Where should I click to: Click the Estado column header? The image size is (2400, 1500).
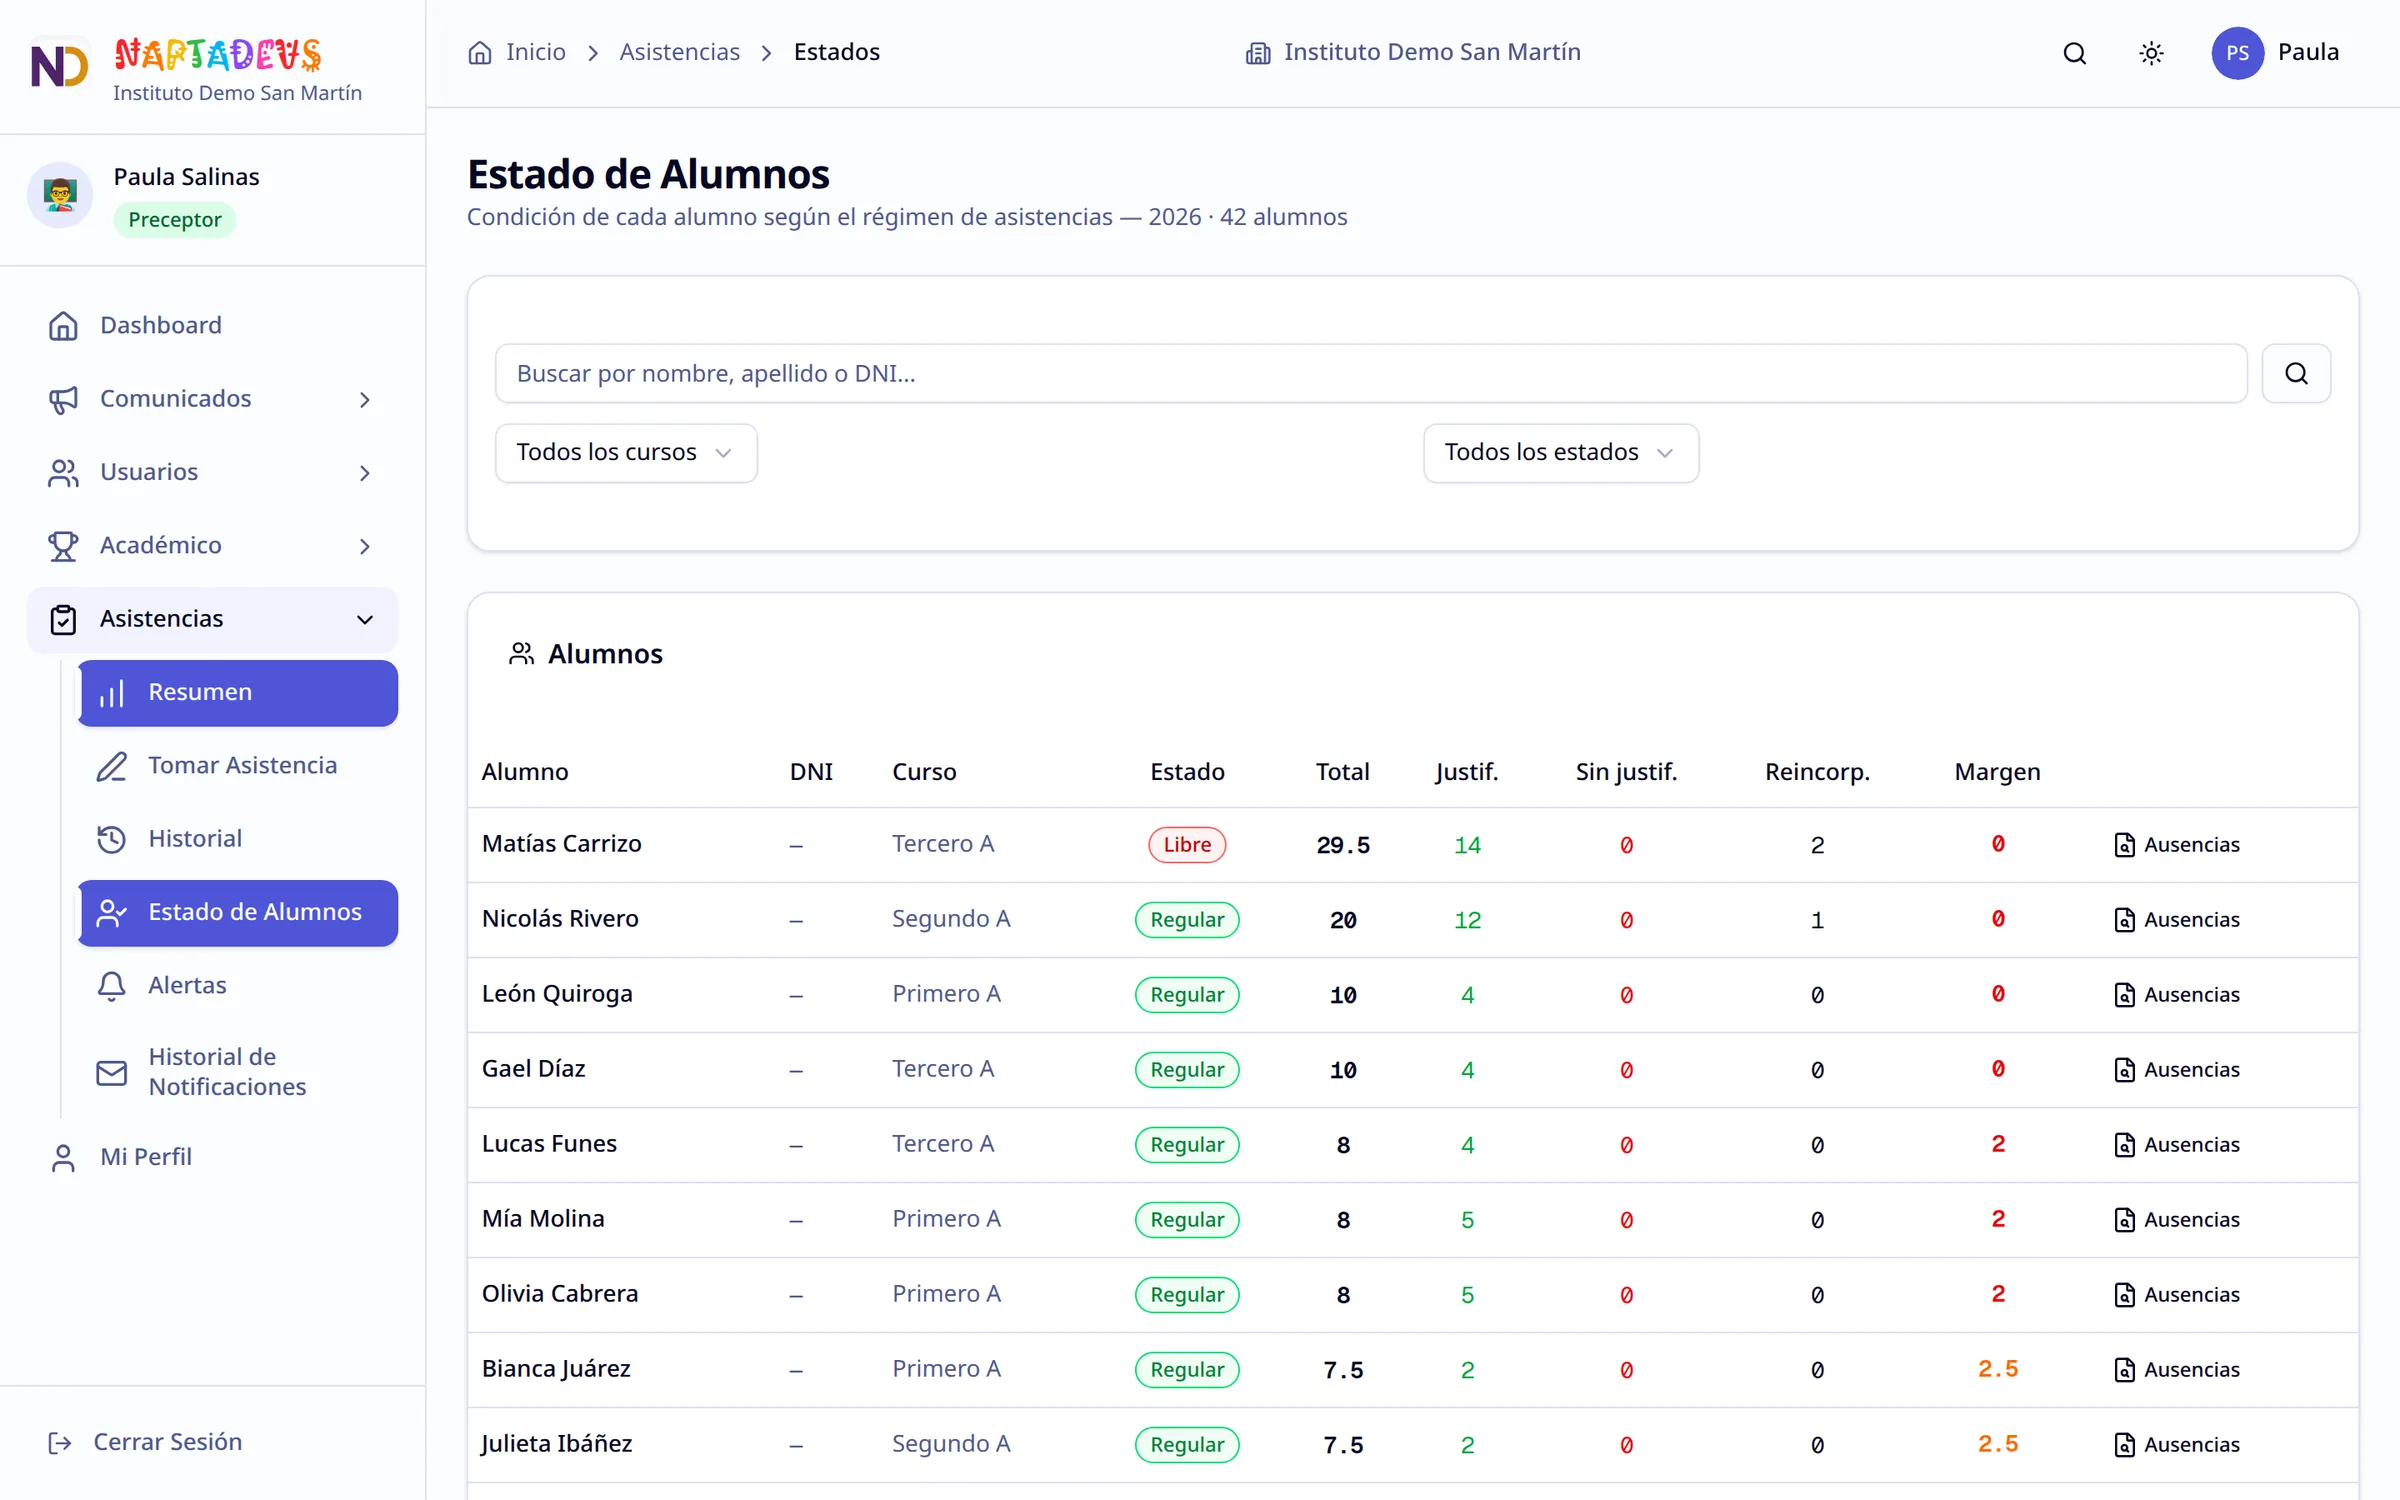(1187, 772)
